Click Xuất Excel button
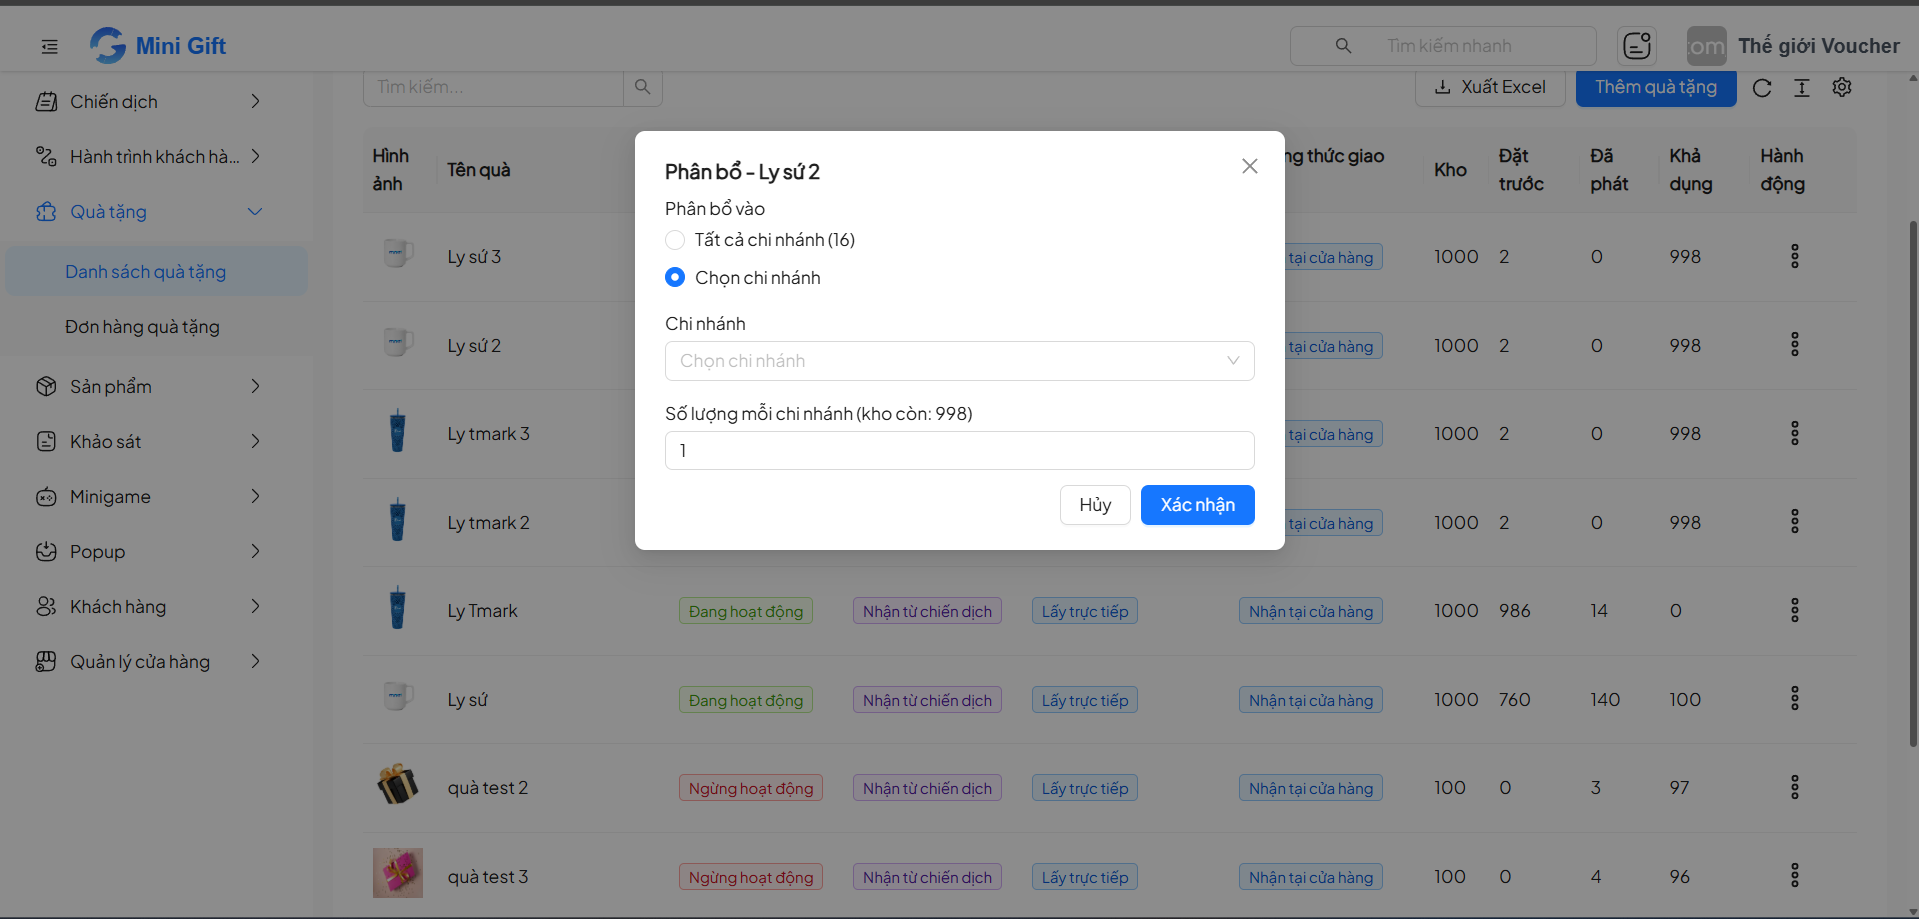This screenshot has height=919, width=1919. 1490,87
